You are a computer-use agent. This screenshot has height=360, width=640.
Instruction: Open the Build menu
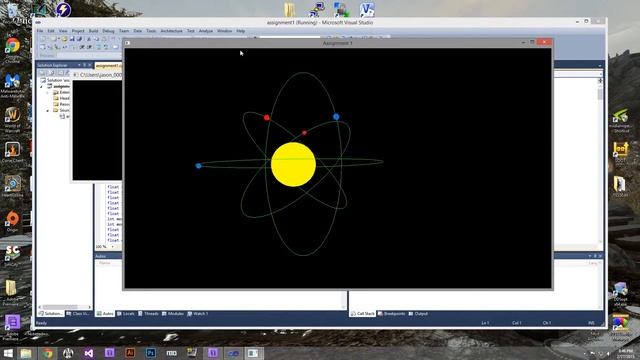(x=93, y=31)
